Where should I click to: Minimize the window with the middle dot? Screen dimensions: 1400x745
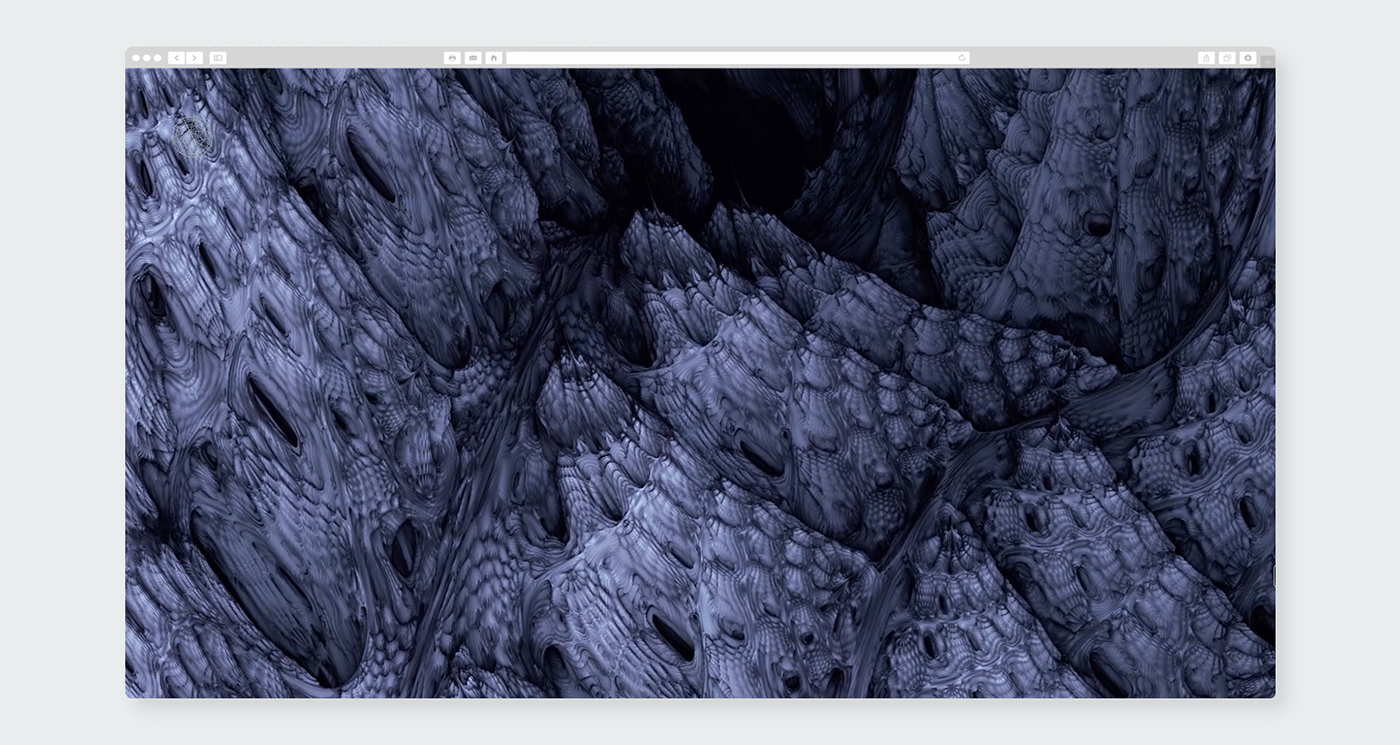pos(147,58)
